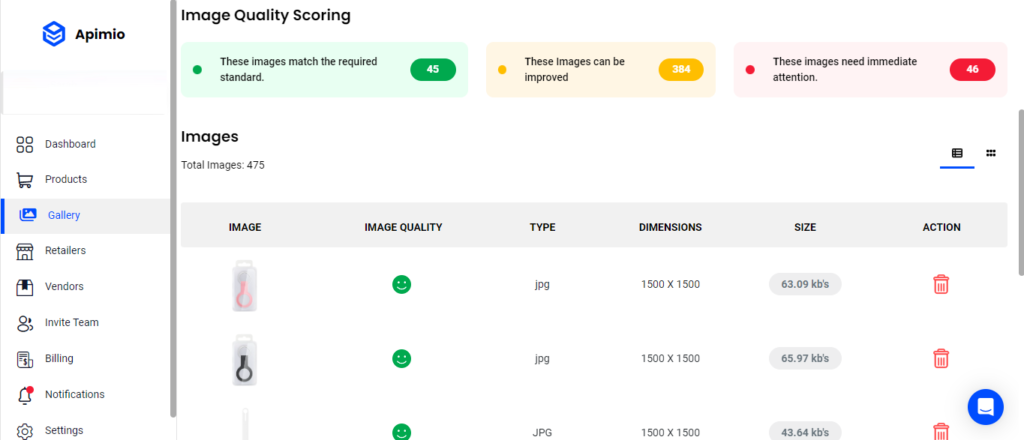Viewport: 1024px width, 440px height.
Task: Delete the black ring product image
Action: pyautogui.click(x=941, y=358)
